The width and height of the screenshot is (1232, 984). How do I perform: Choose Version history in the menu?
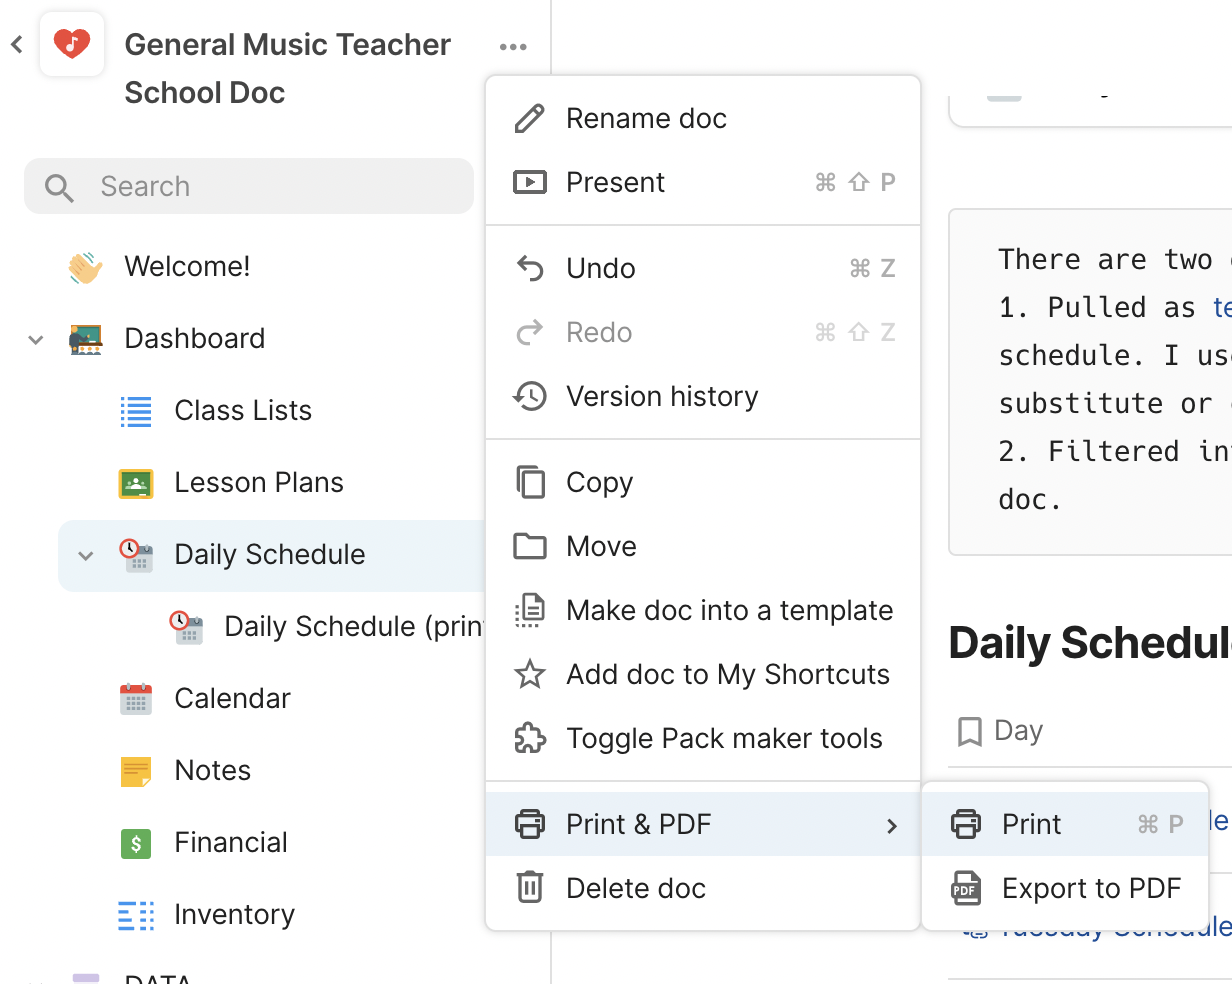662,397
